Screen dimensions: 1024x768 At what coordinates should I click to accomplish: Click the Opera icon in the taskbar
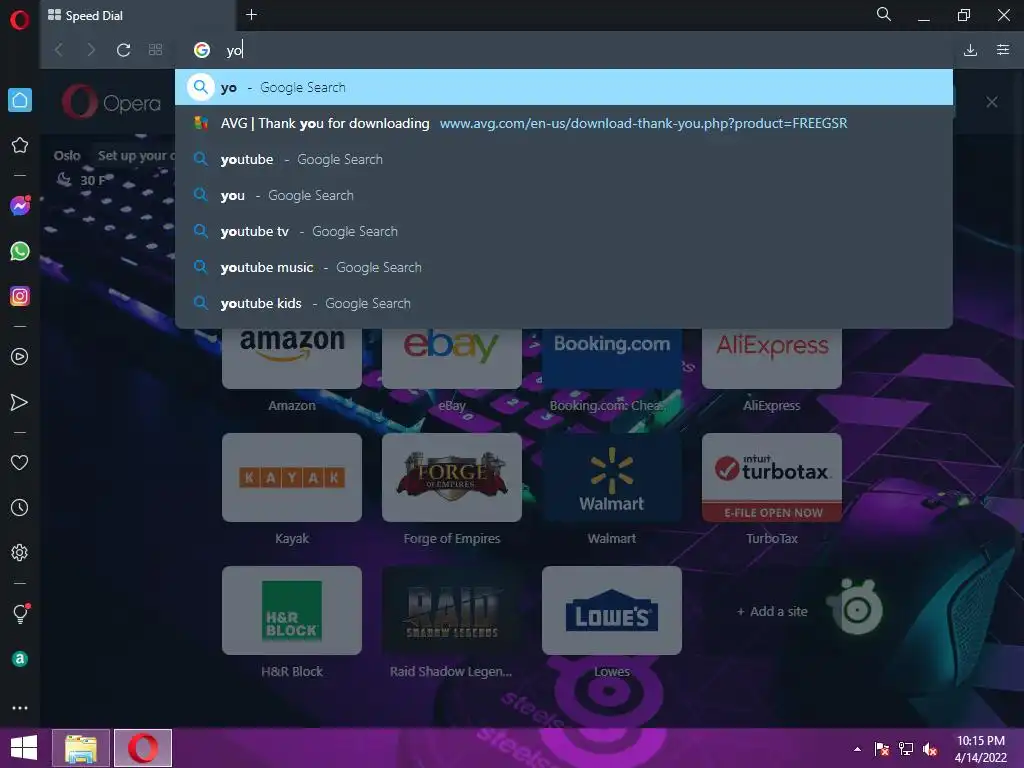click(143, 748)
